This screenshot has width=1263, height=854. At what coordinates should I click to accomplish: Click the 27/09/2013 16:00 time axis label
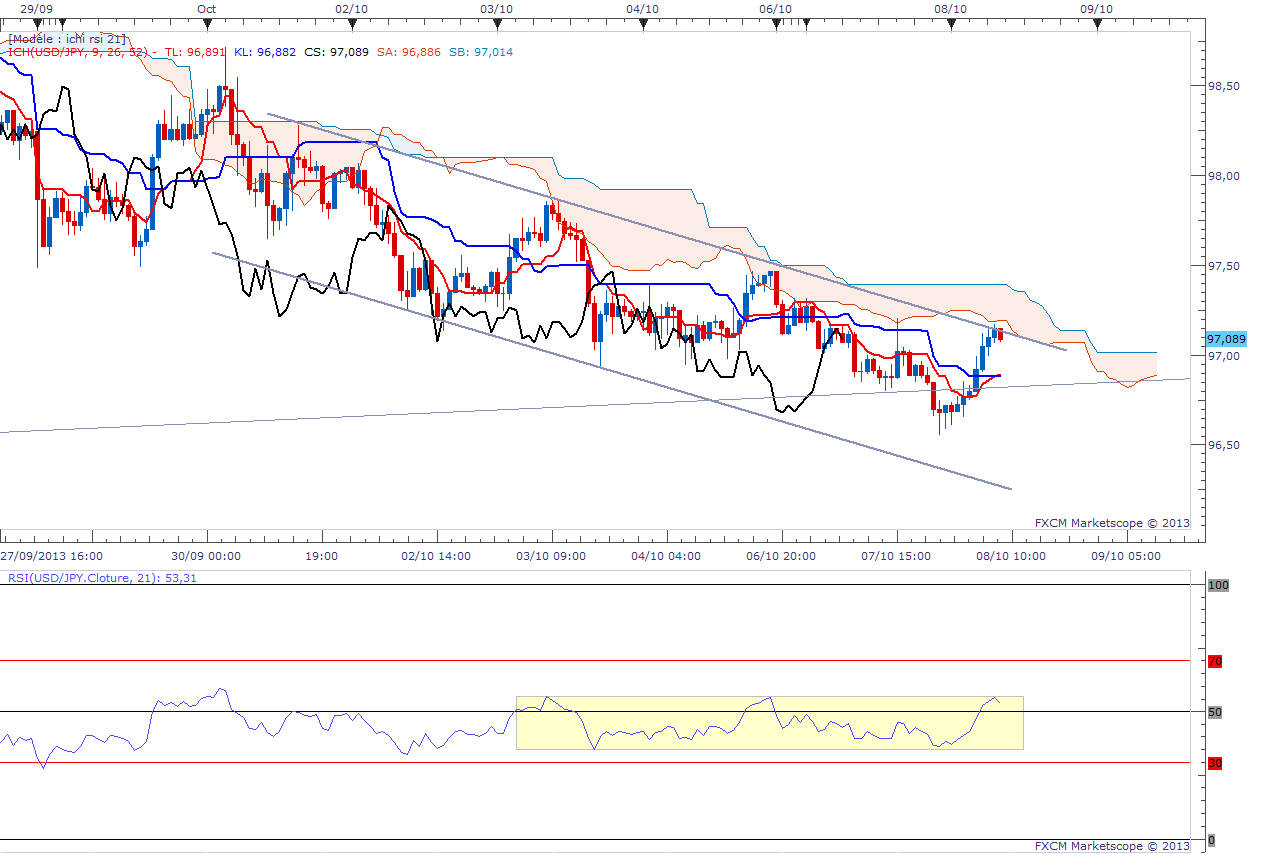51,556
